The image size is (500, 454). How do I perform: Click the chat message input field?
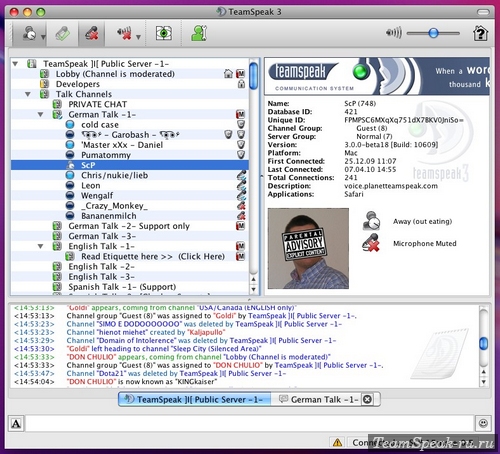[250, 423]
